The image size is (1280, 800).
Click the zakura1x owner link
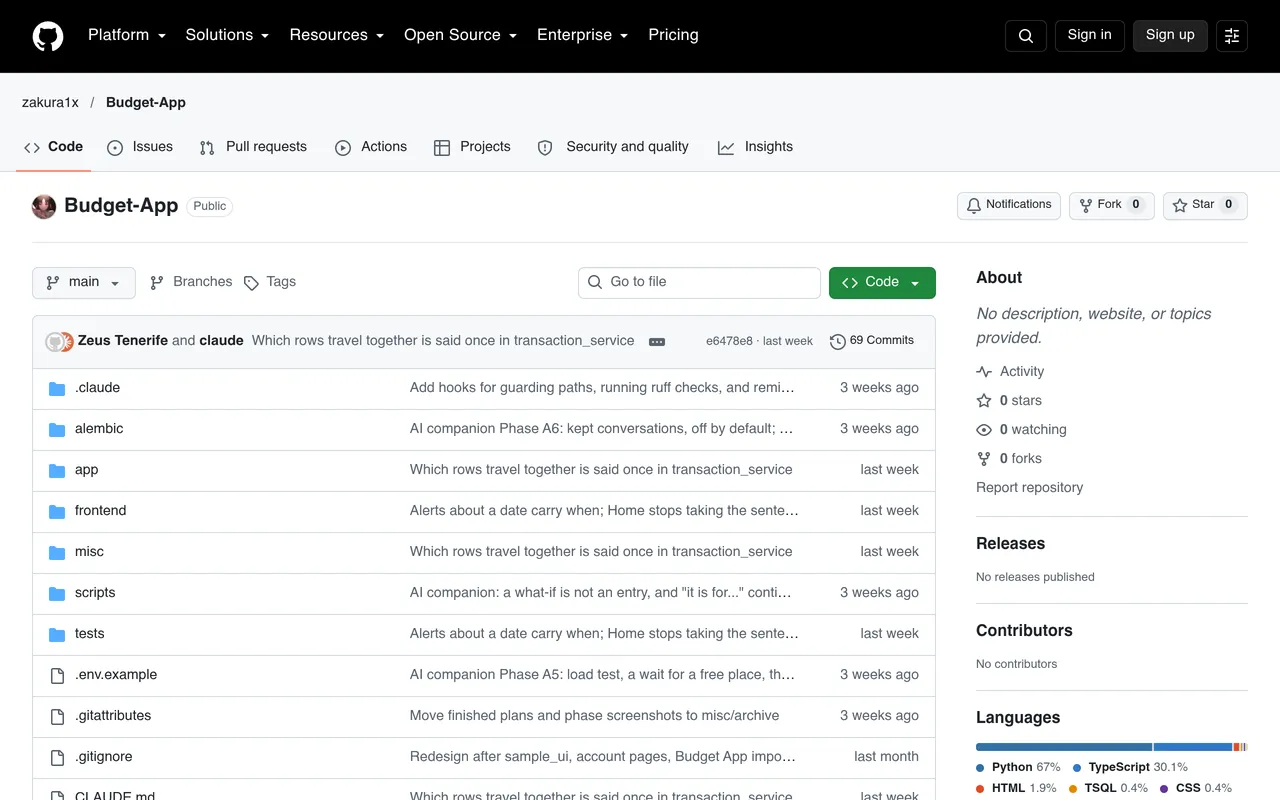pyautogui.click(x=50, y=102)
